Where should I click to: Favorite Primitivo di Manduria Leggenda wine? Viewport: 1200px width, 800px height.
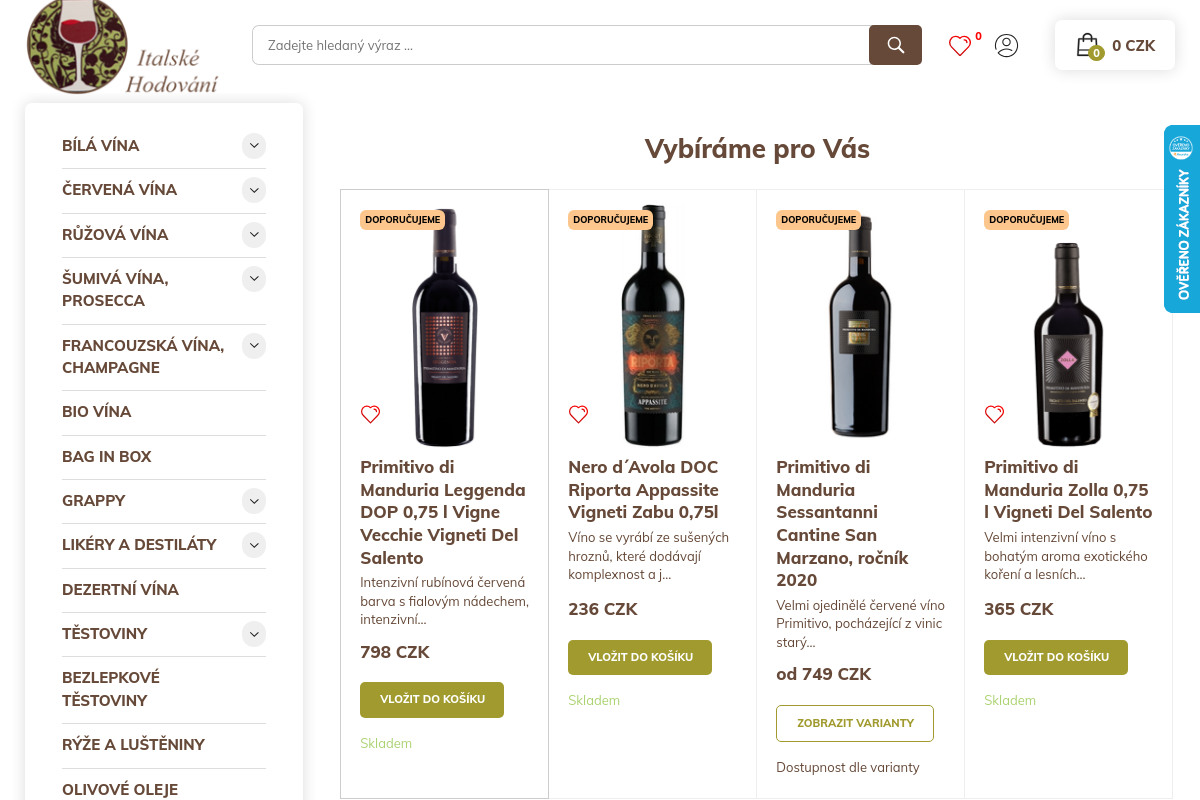coord(371,414)
